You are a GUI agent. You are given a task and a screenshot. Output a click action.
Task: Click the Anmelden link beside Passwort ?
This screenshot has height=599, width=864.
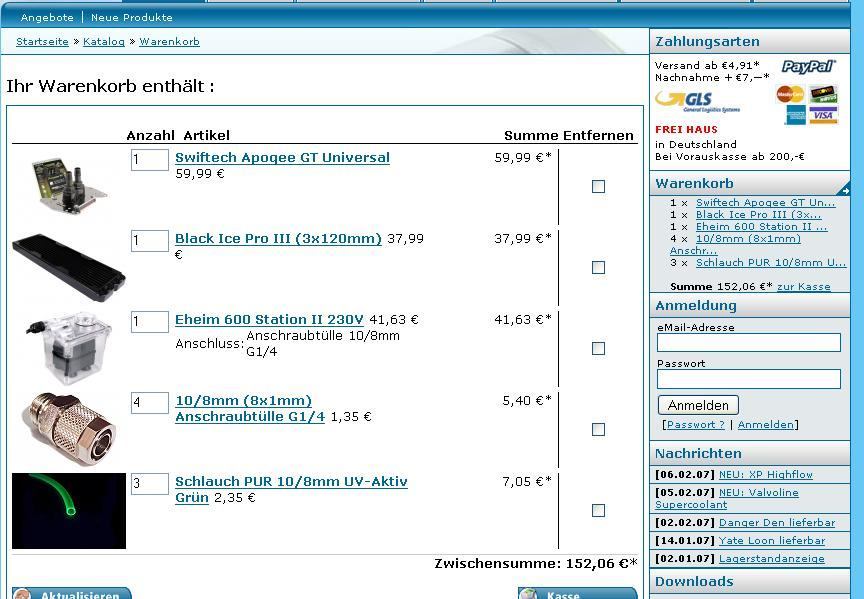click(766, 425)
